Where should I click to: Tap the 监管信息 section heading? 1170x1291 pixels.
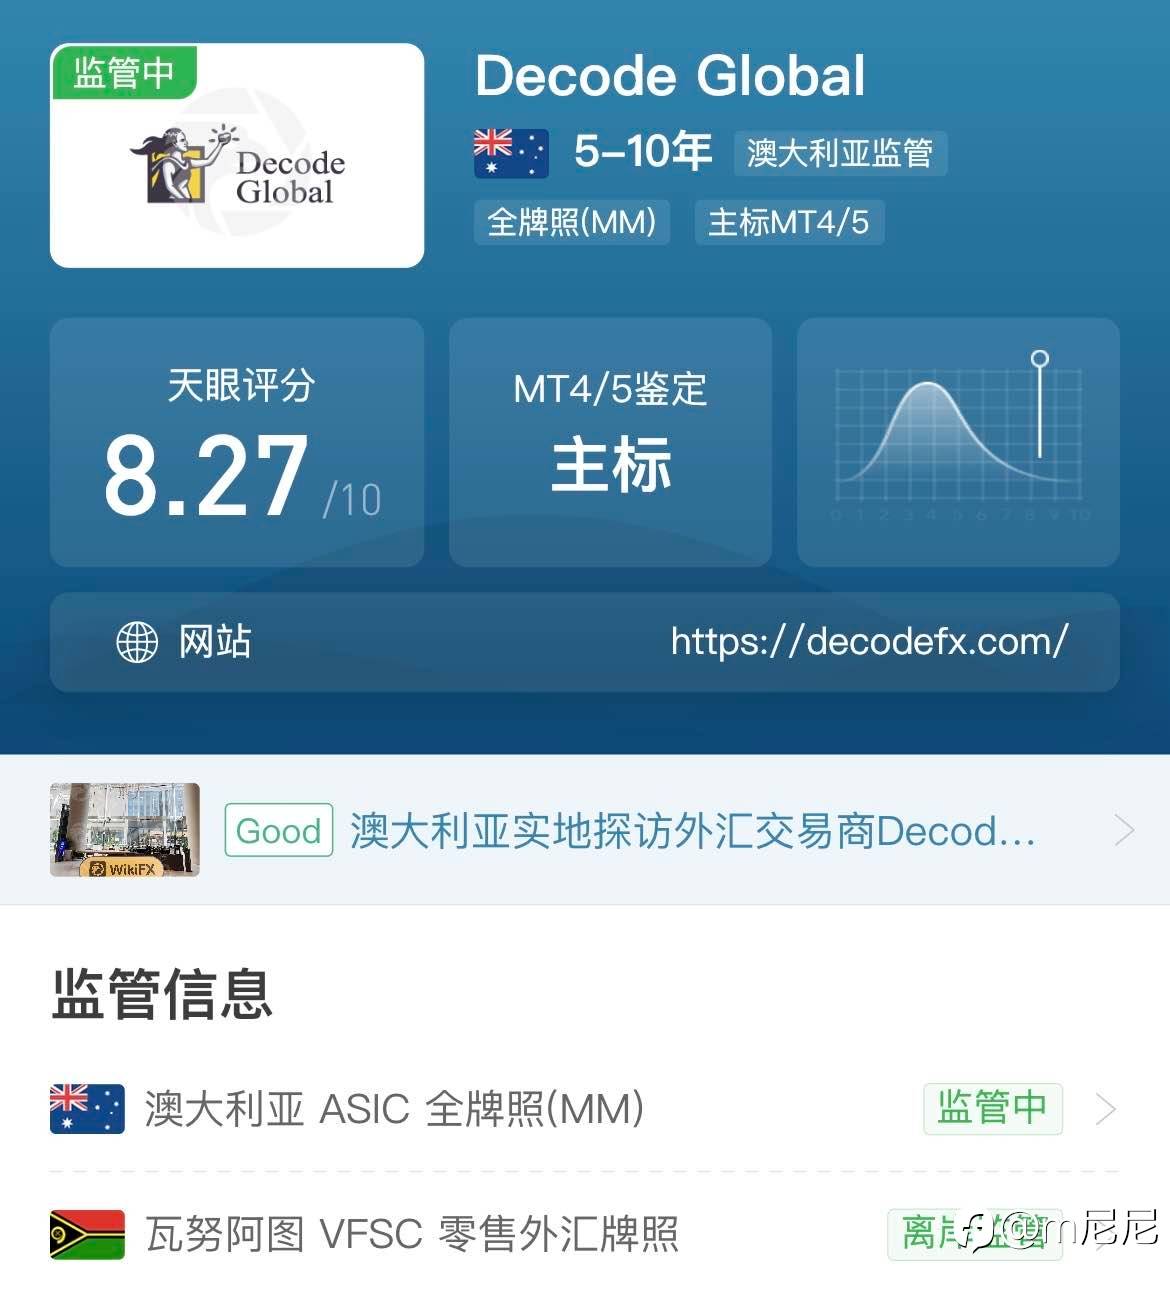(x=162, y=994)
